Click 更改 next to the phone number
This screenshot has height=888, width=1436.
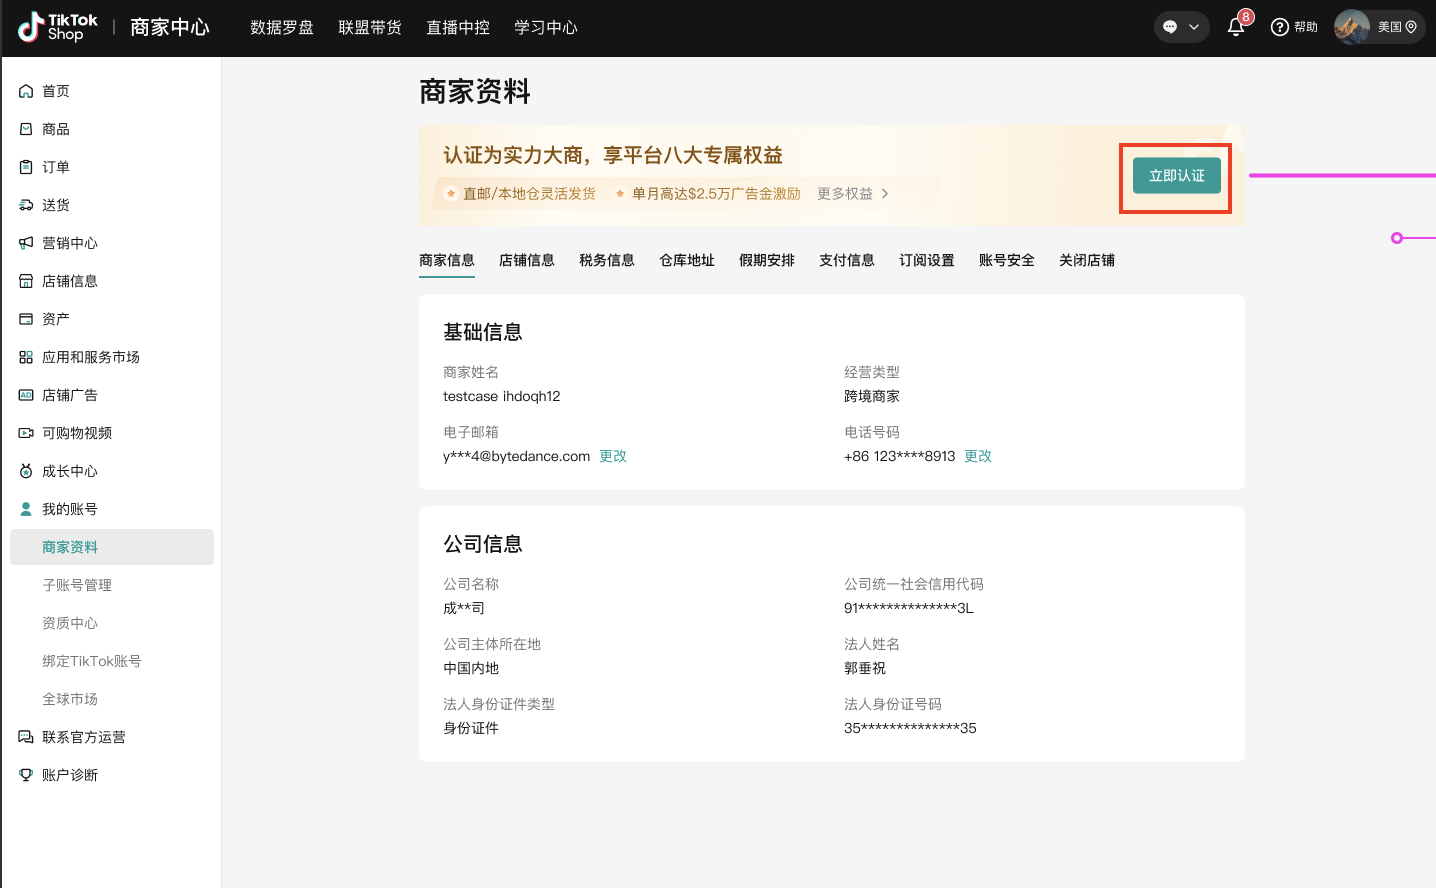[x=978, y=456]
